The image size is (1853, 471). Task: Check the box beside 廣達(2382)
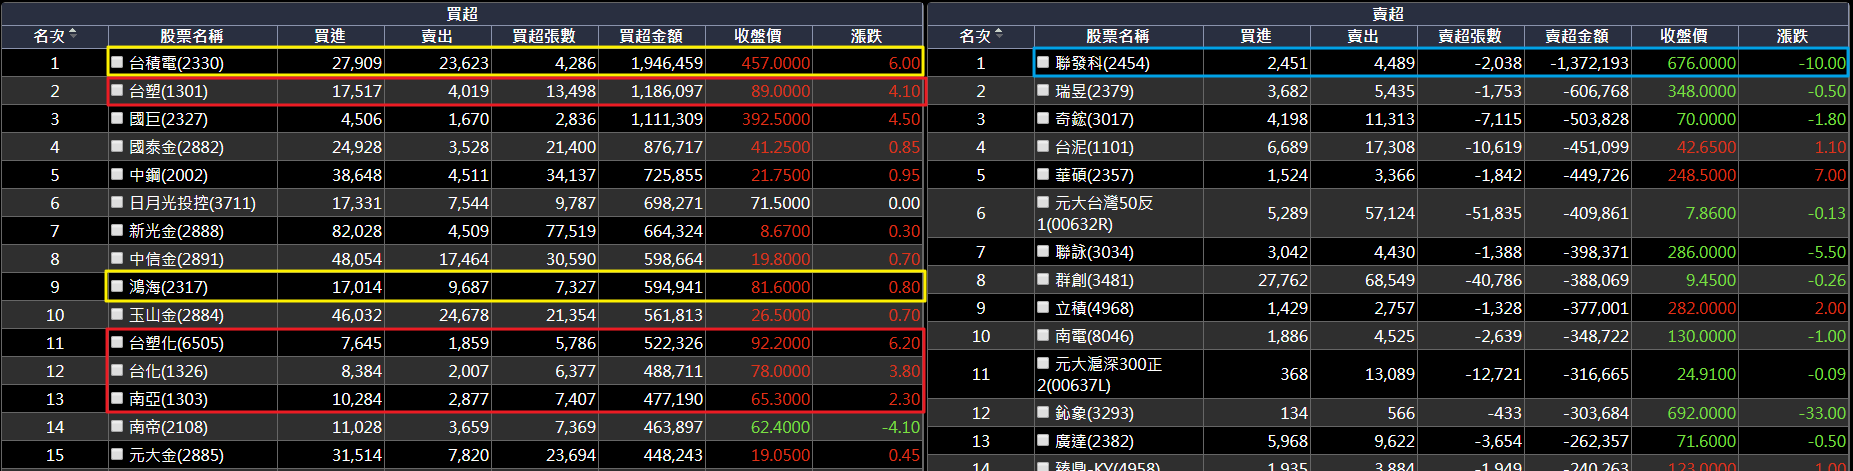coord(1043,440)
